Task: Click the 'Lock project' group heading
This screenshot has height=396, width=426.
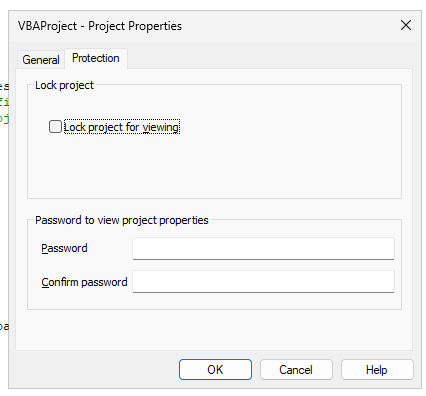Action: (x=64, y=85)
